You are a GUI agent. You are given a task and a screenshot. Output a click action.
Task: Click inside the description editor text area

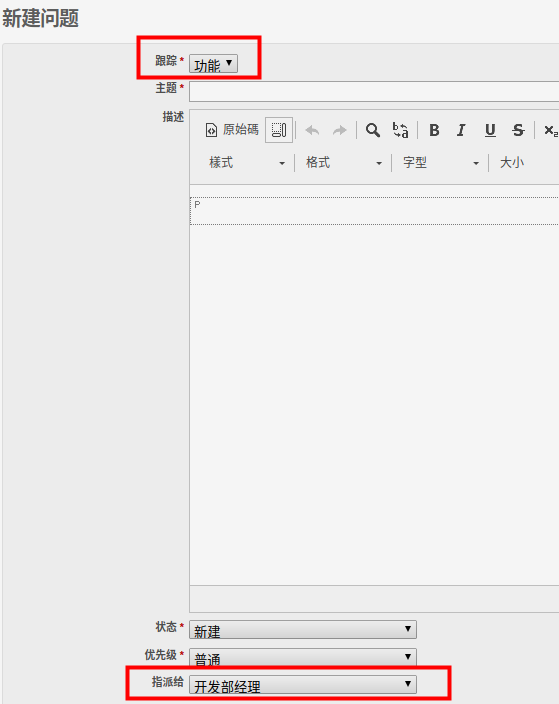[x=374, y=391]
